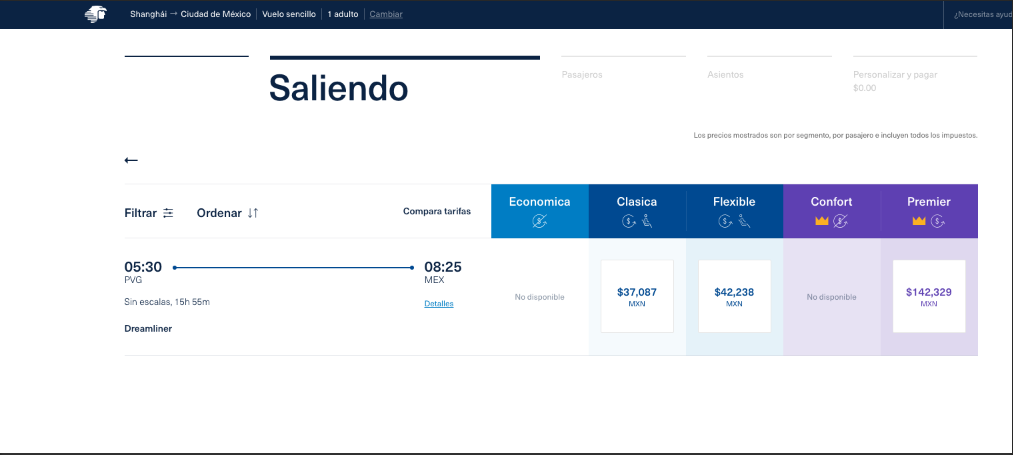Open the Compara tarifas comparison
Viewport: 1013px width, 455px height.
[x=436, y=211]
